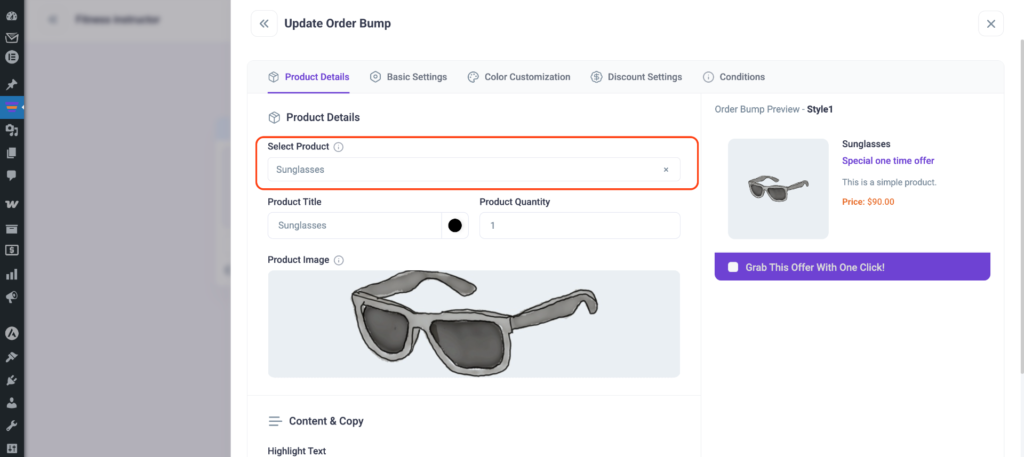Open Products archive box sidebar icon

click(11, 228)
